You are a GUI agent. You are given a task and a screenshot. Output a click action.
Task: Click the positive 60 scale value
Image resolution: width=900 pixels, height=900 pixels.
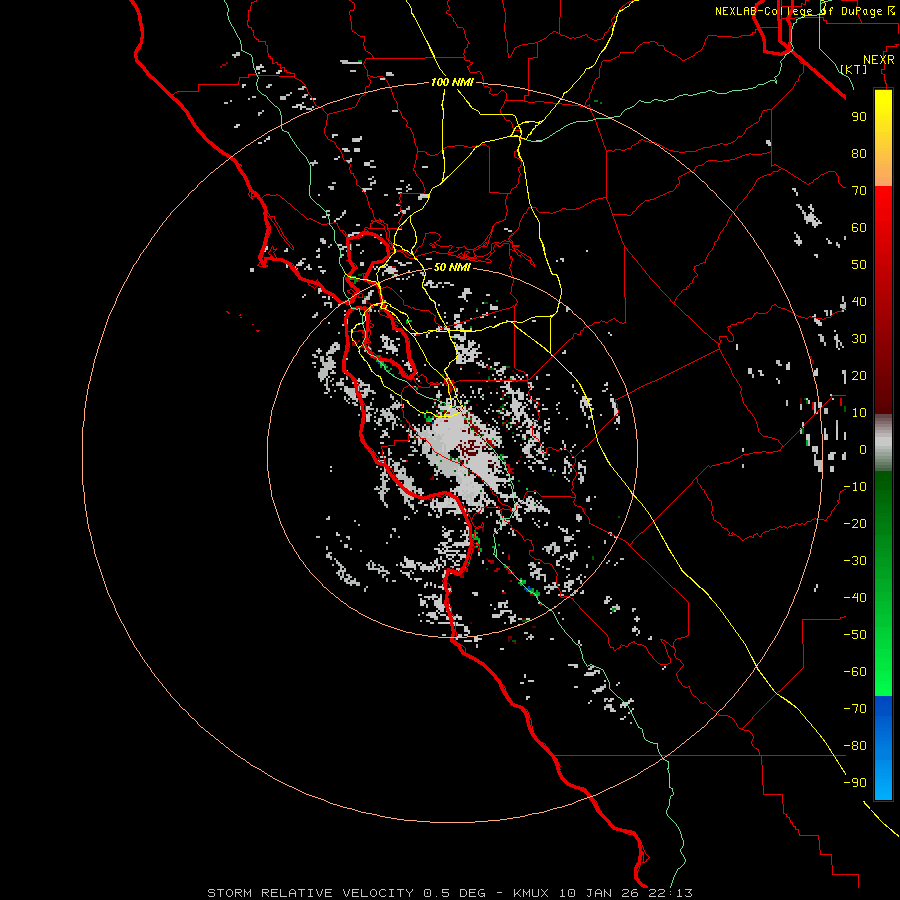pyautogui.click(x=859, y=227)
